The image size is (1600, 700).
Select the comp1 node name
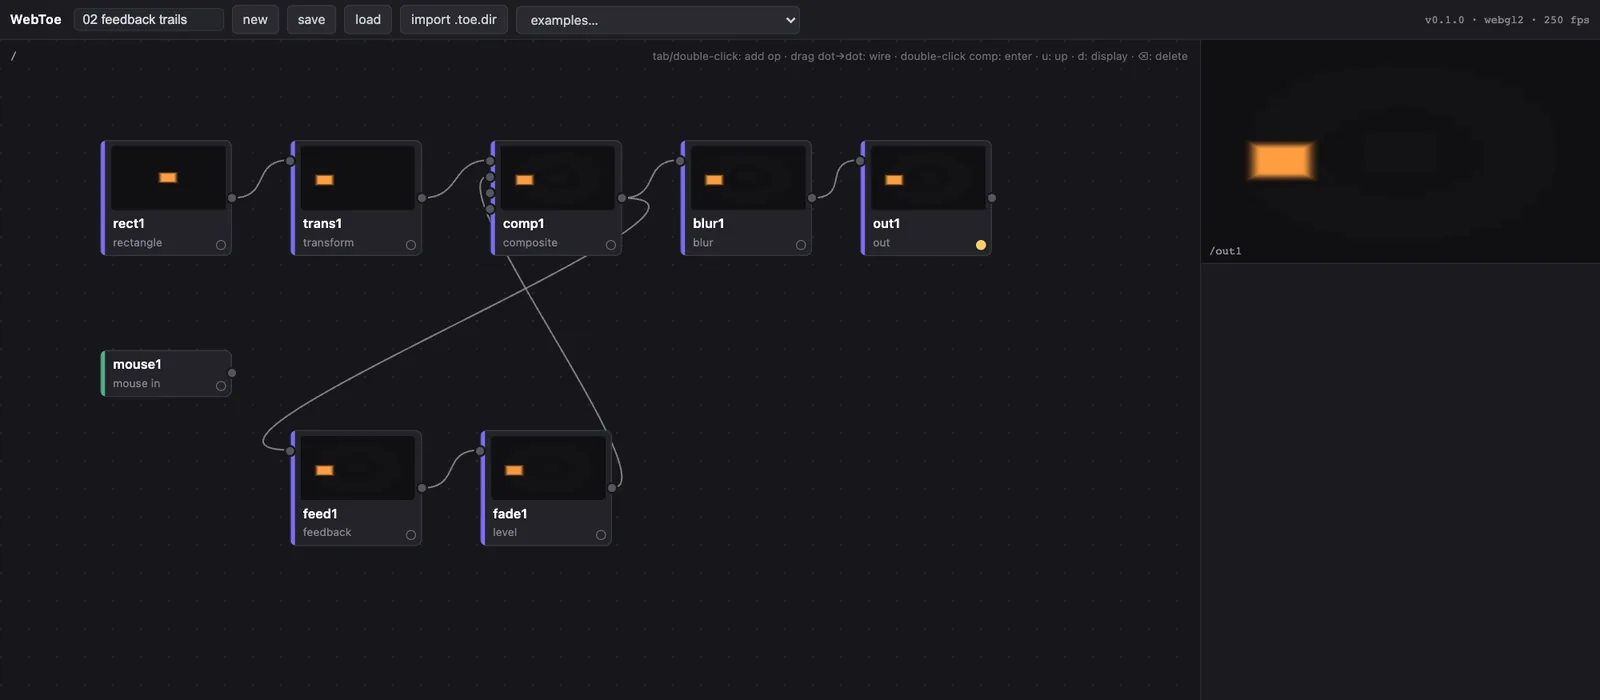(523, 223)
